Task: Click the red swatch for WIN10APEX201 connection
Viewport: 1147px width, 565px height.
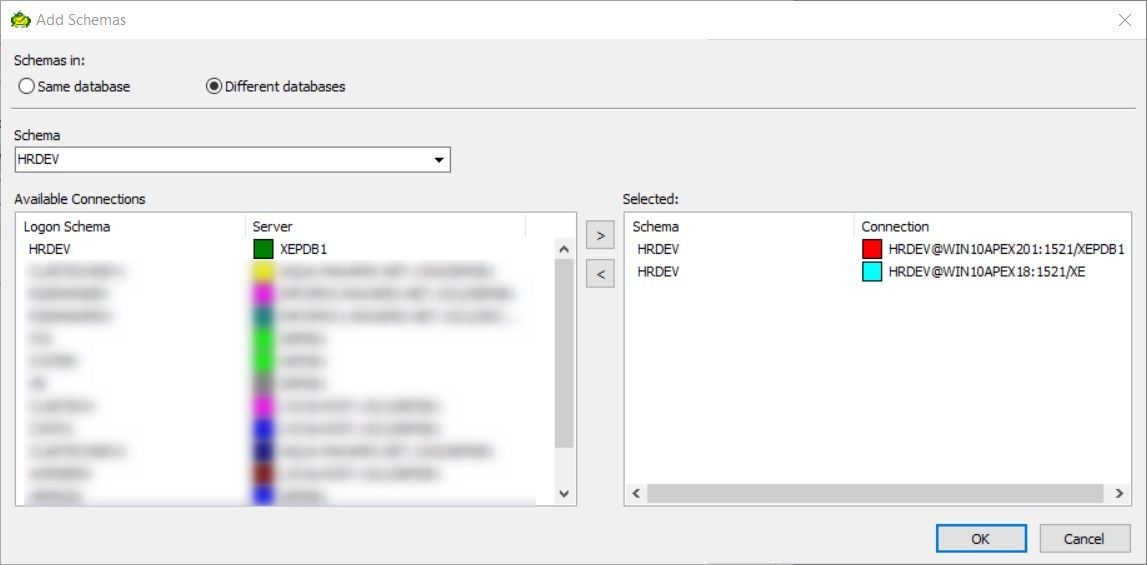Action: [x=872, y=249]
